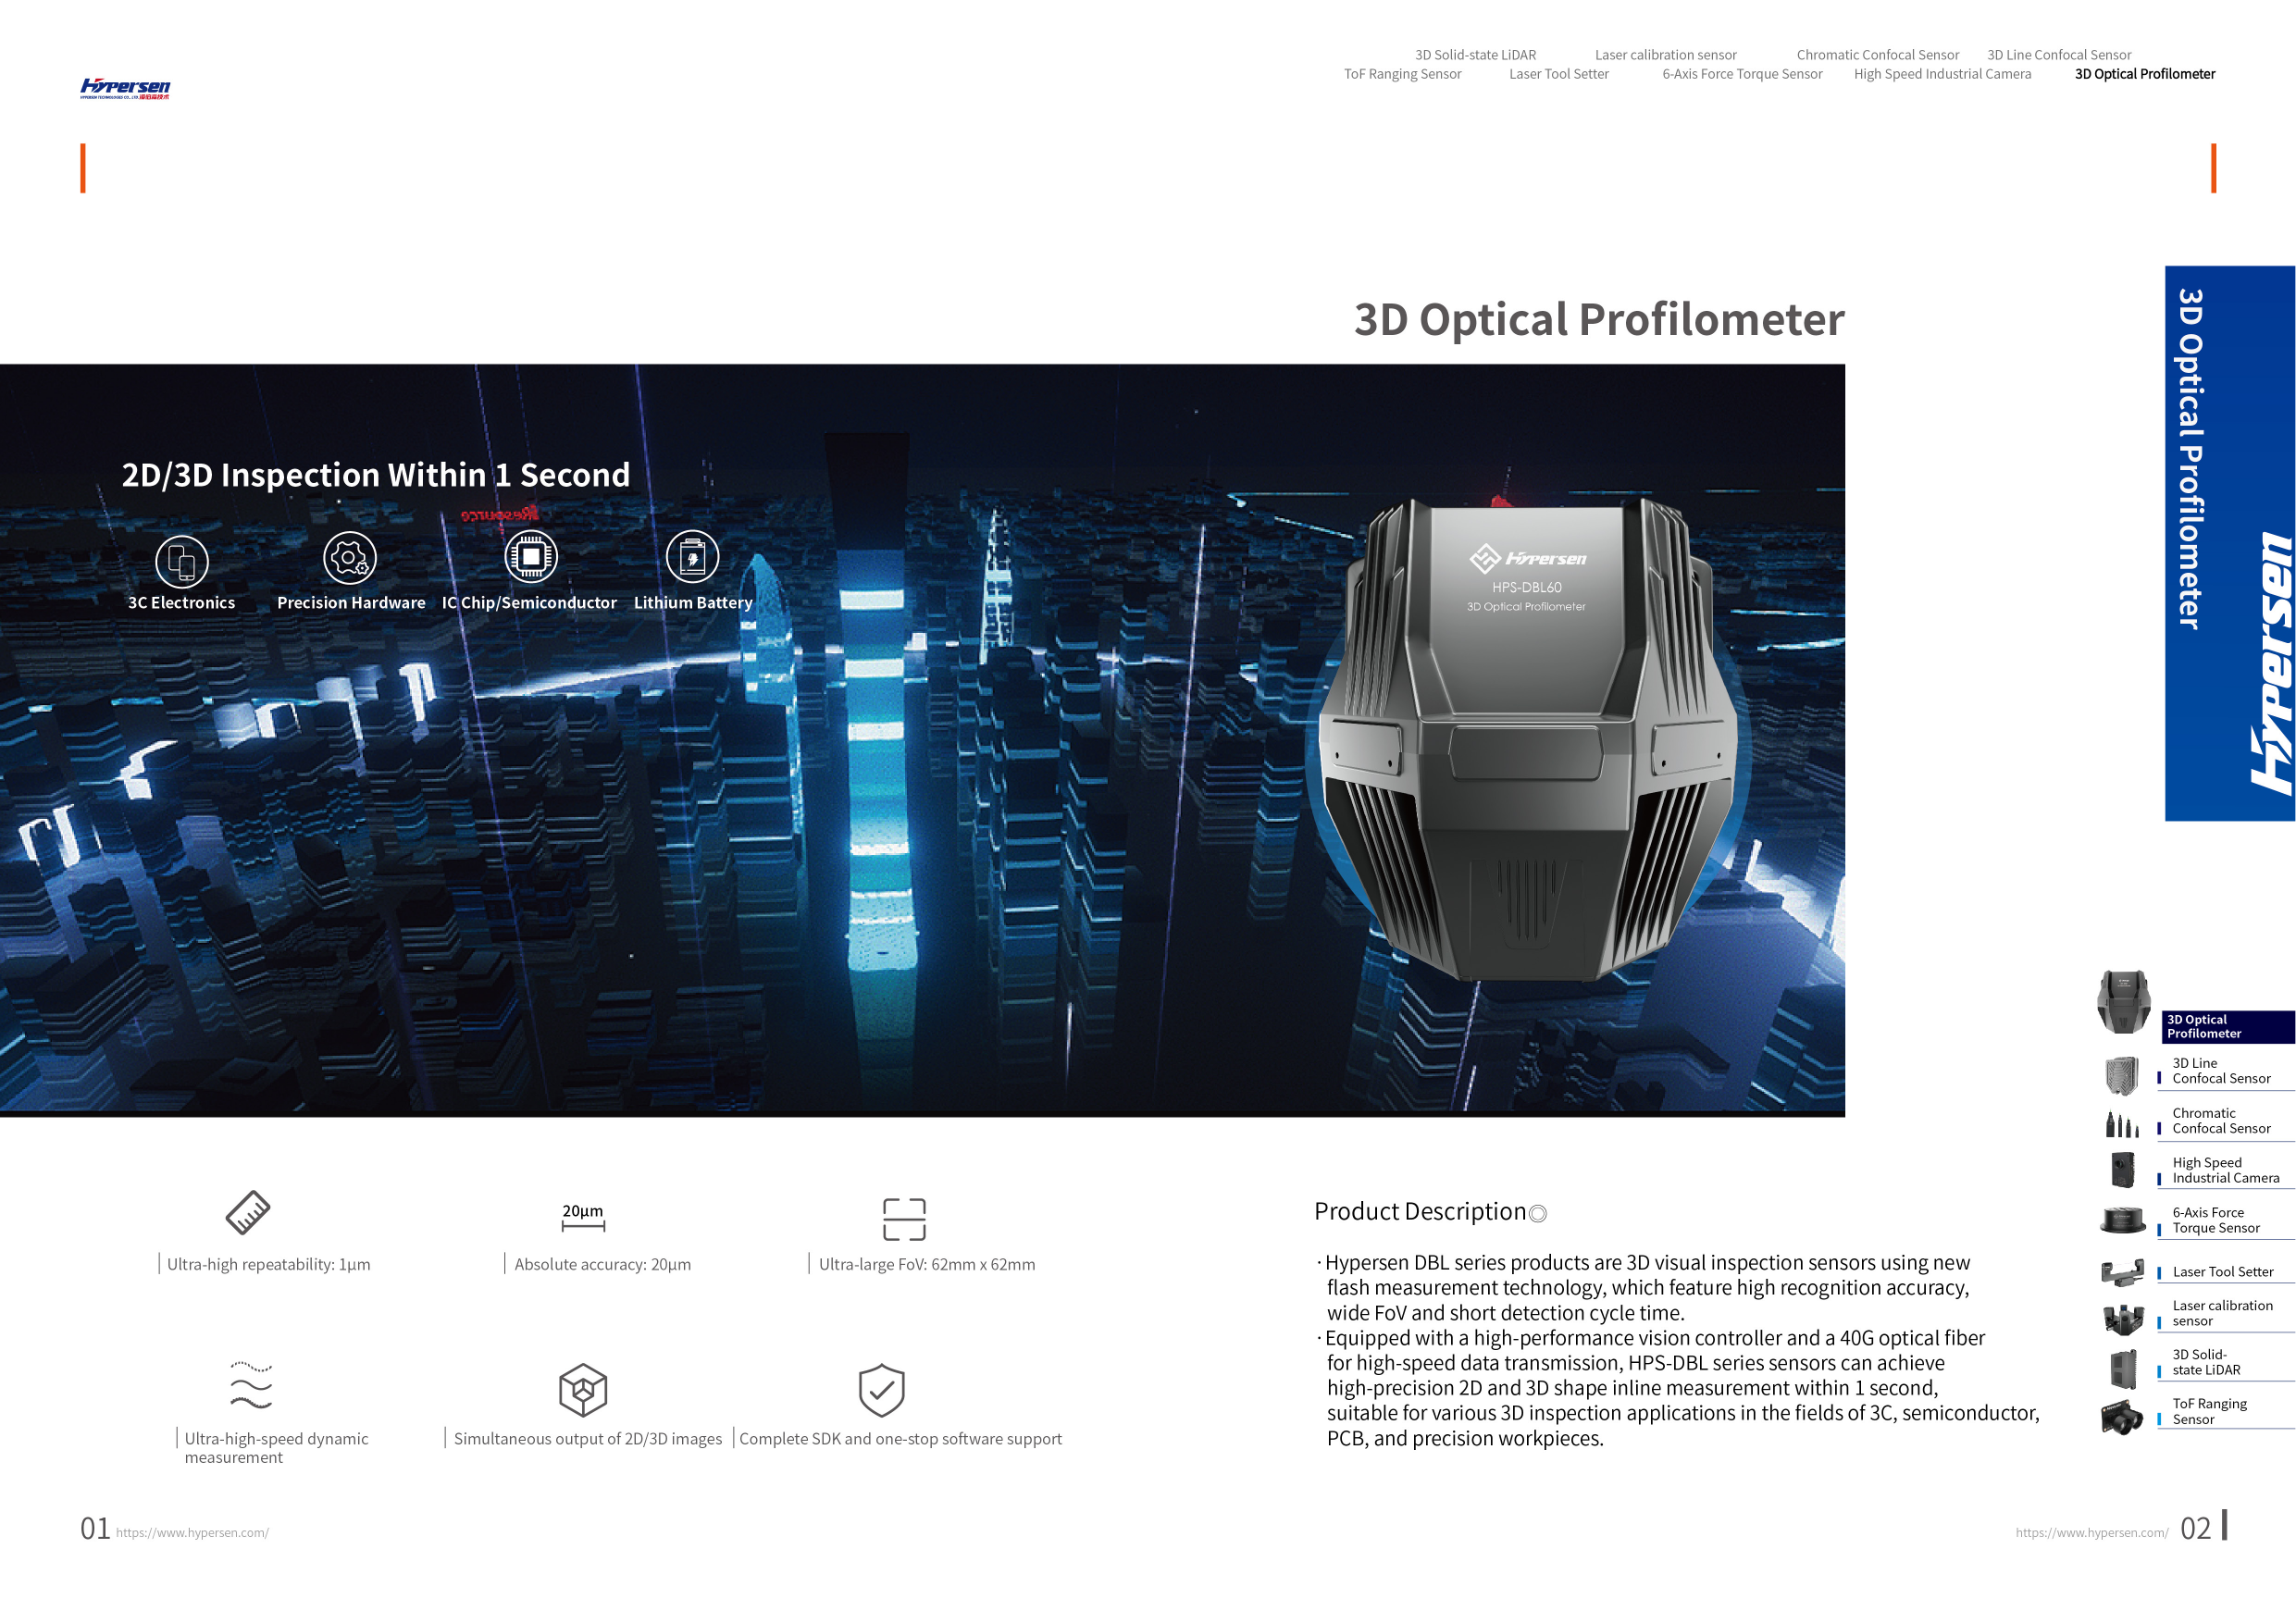Select active 3D Optical Profilometer top navigation item
Image resolution: width=2296 pixels, height=1623 pixels.
point(2145,74)
